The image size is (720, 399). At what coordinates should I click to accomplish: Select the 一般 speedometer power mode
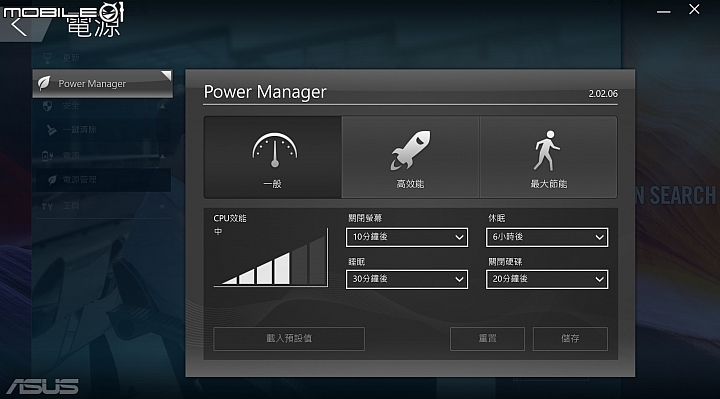pos(273,157)
